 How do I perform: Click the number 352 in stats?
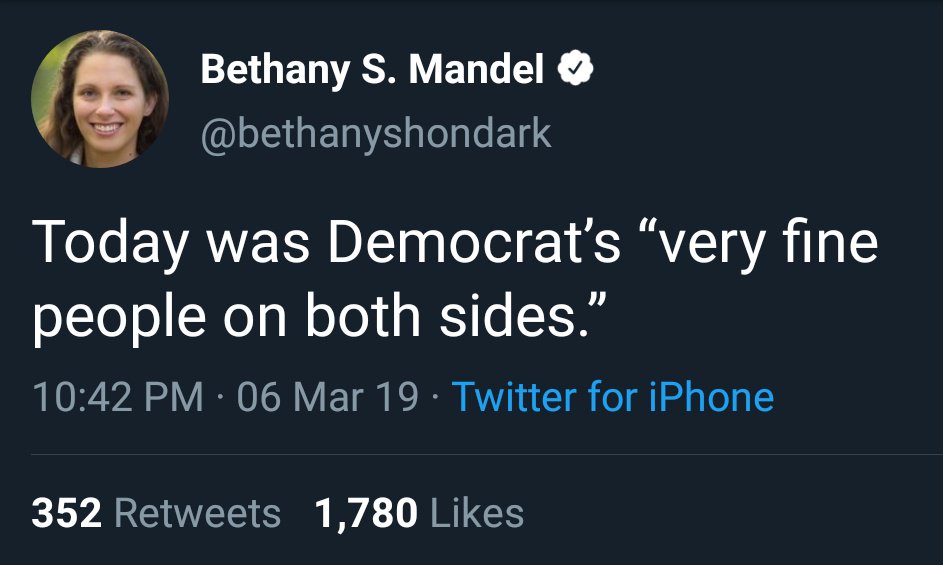(x=67, y=513)
